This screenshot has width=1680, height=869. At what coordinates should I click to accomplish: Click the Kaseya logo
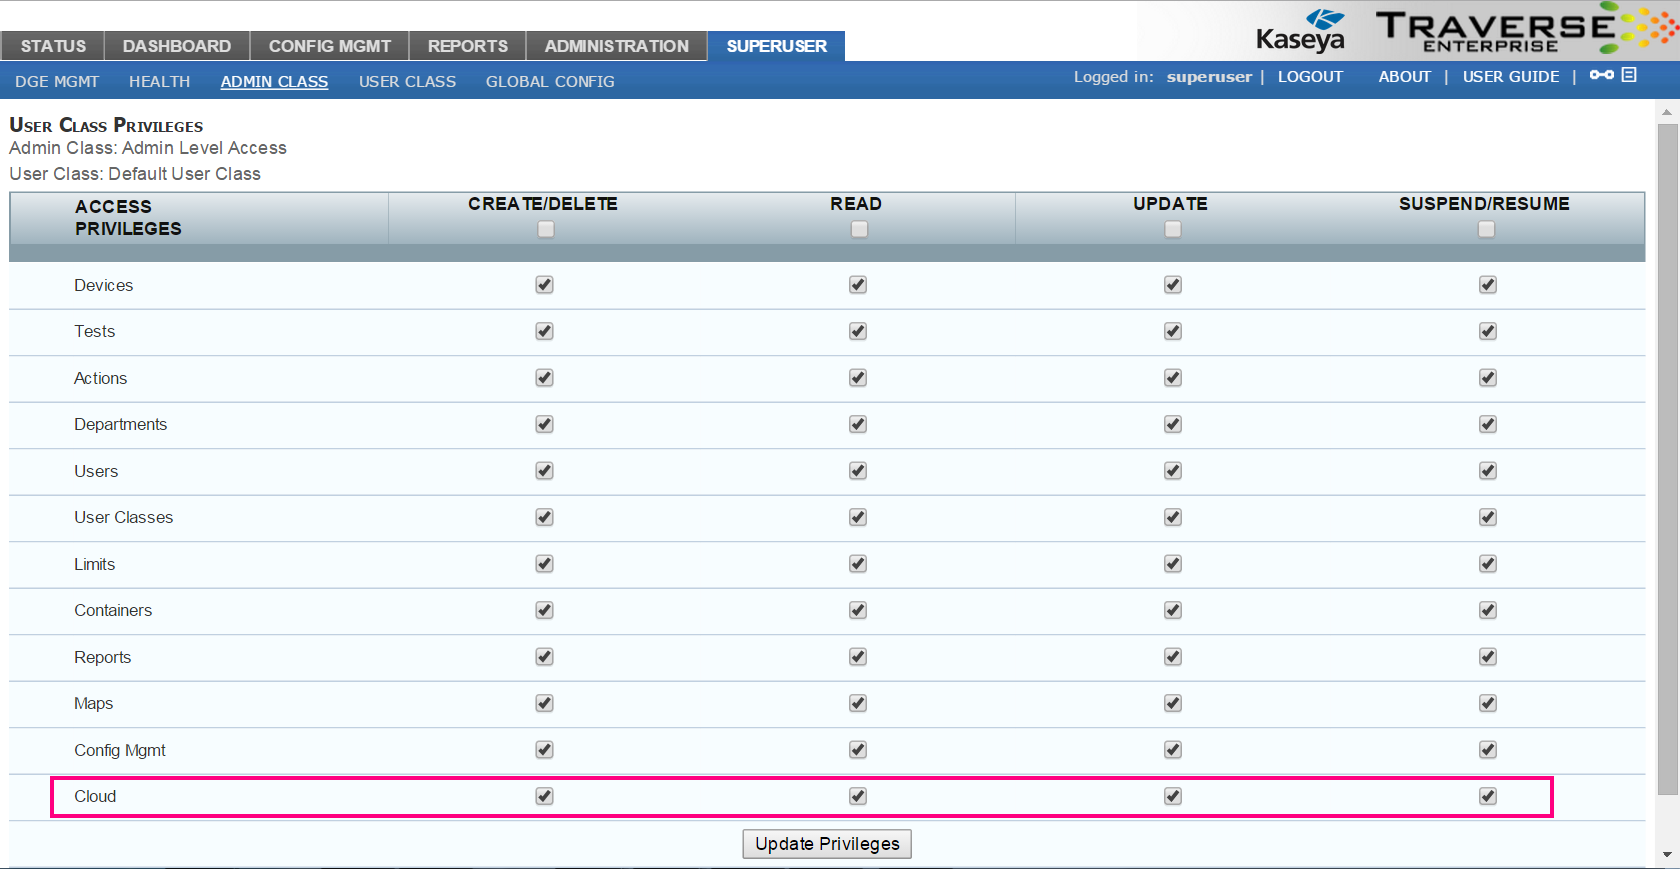point(1301,31)
